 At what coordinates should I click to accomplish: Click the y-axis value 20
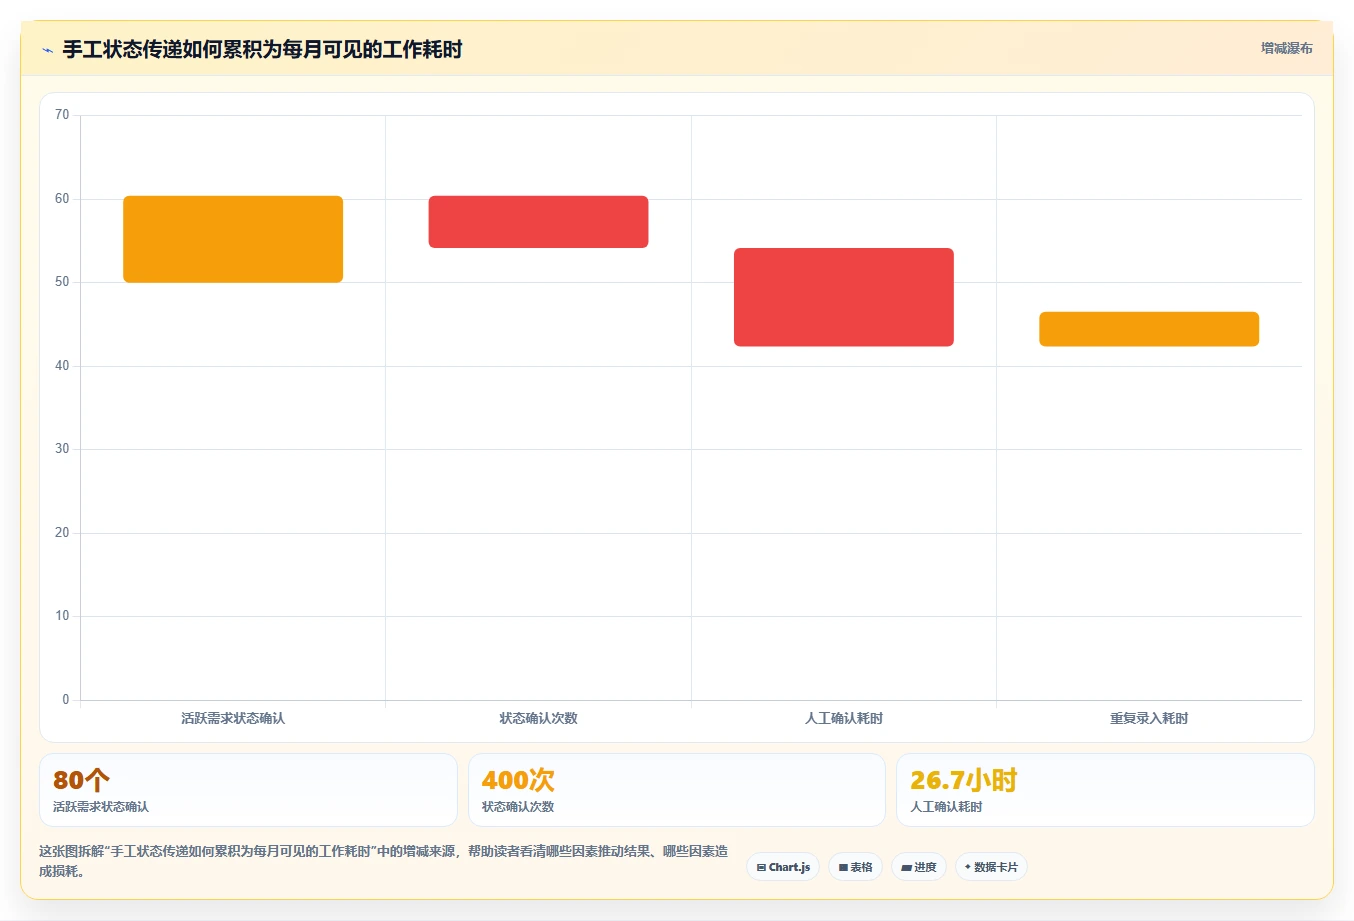point(62,533)
